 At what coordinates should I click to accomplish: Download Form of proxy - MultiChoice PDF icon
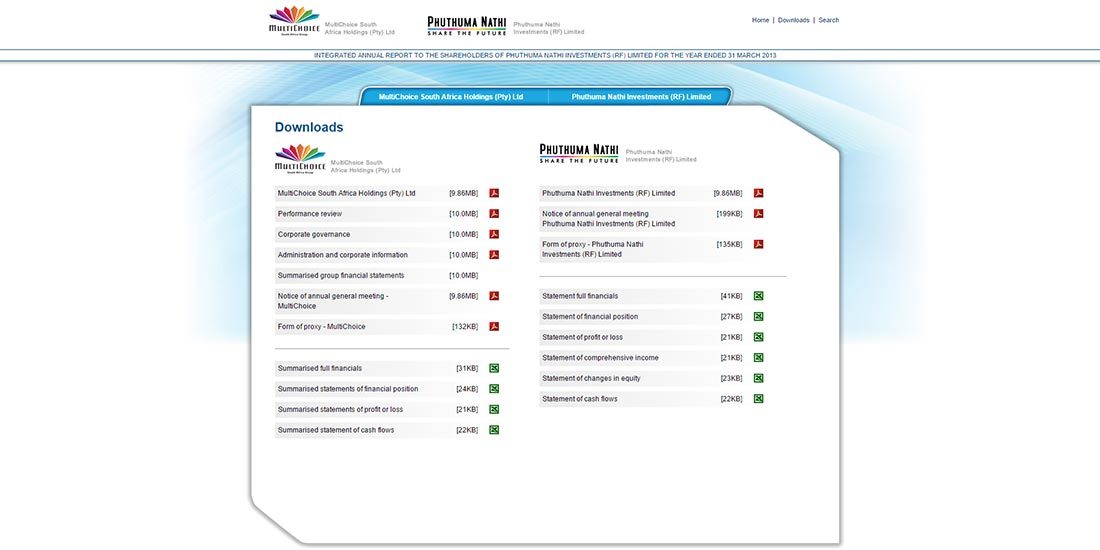point(494,326)
